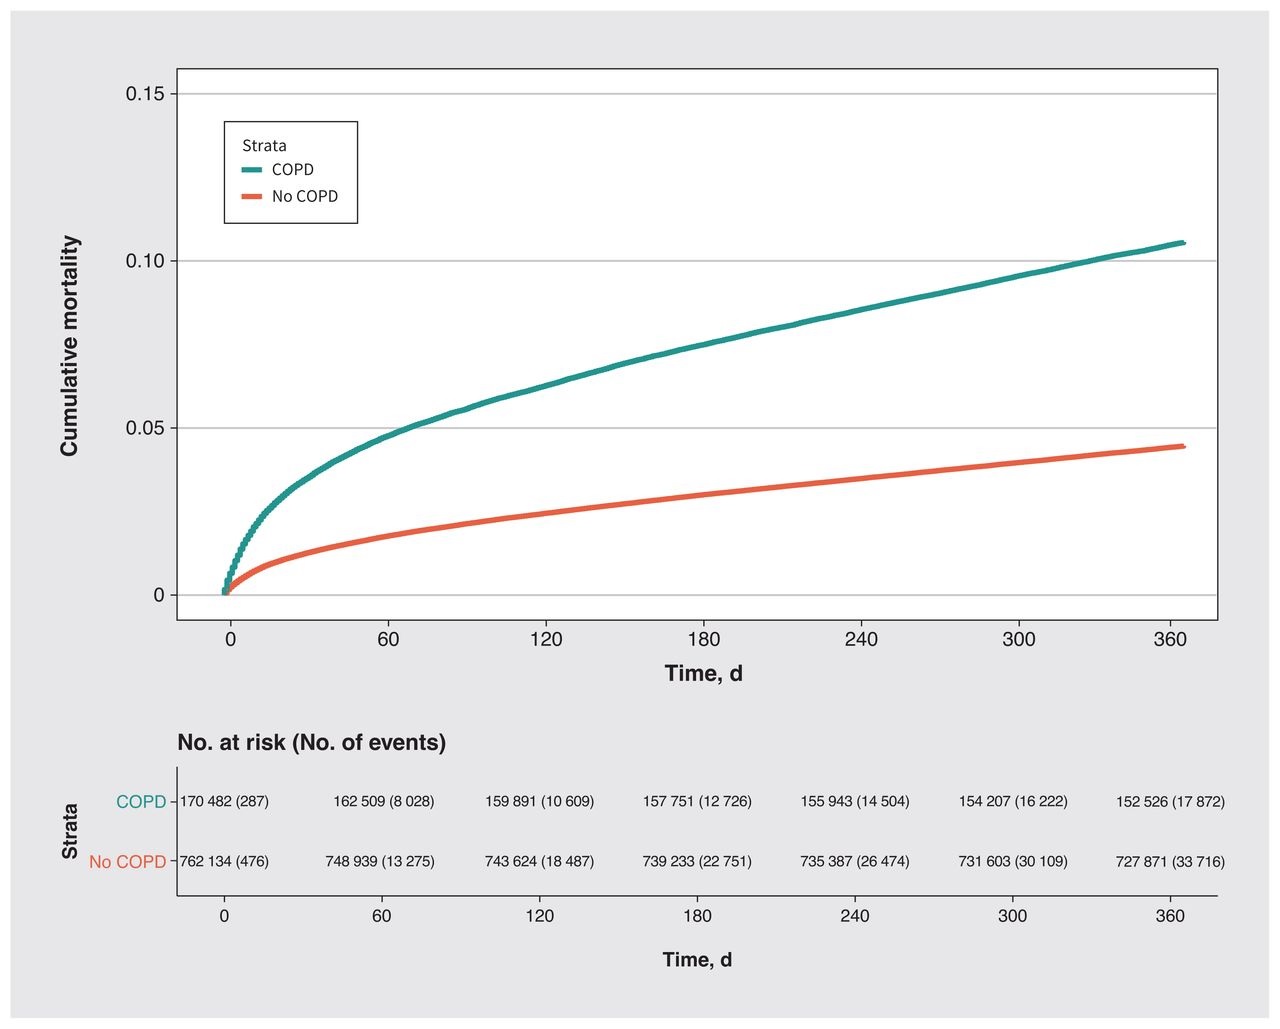Click the vertical 'Strata' label beside risk table

[x=70, y=831]
